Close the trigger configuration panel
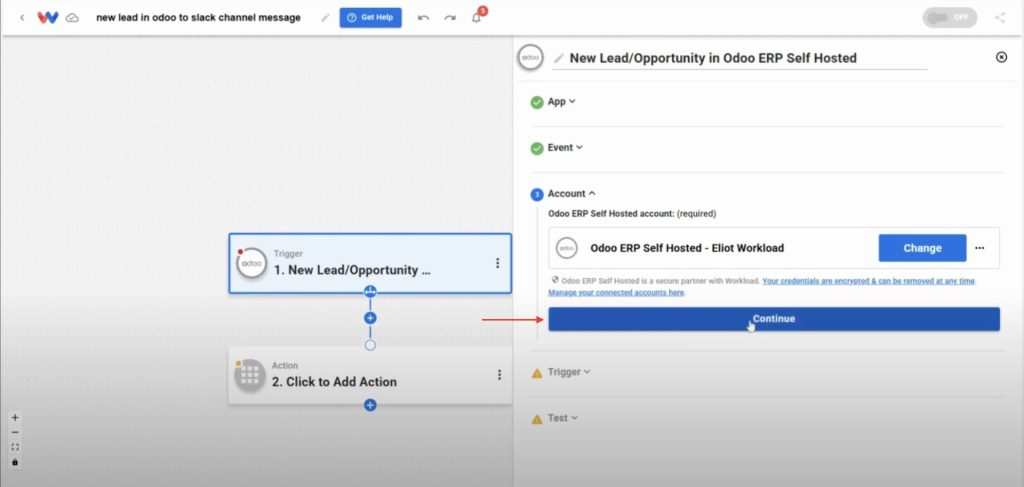The height and width of the screenshot is (487, 1024). 1001,57
